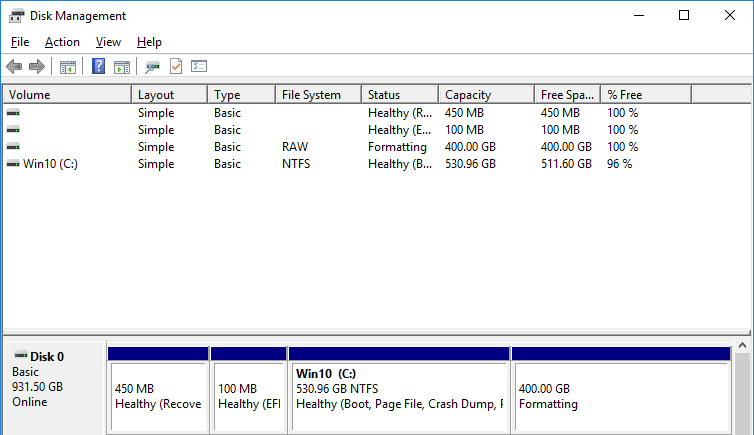Sort by the Layout column header
Viewport: 754px width, 435px height.
click(170, 95)
